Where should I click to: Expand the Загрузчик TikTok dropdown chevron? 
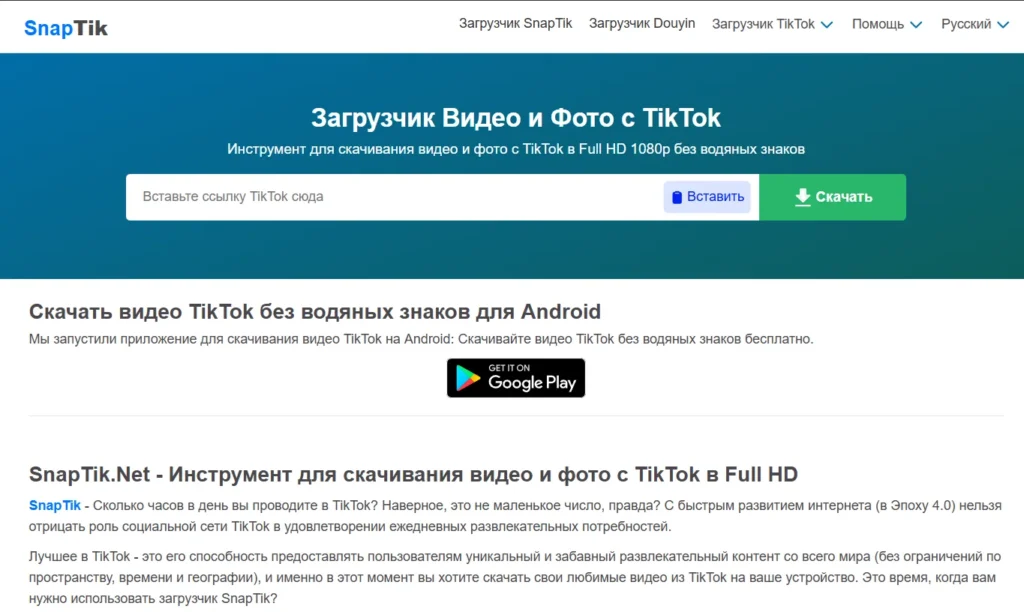coord(827,25)
